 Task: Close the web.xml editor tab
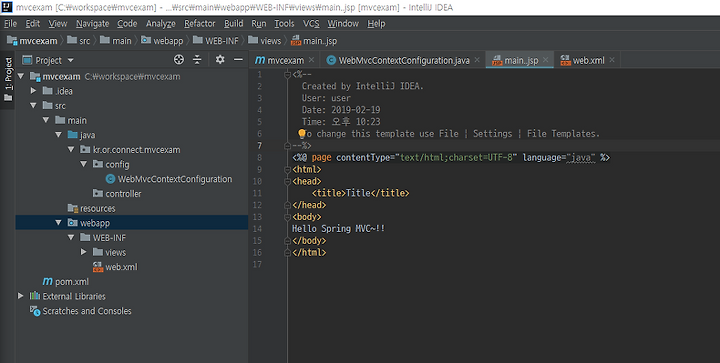[612, 60]
